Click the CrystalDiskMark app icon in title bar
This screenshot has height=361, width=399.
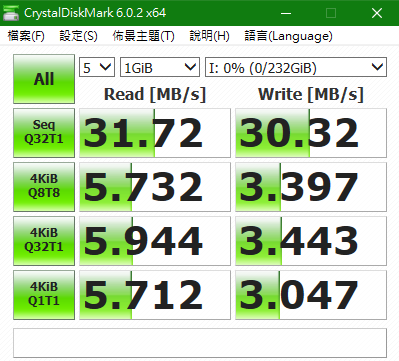click(x=11, y=13)
